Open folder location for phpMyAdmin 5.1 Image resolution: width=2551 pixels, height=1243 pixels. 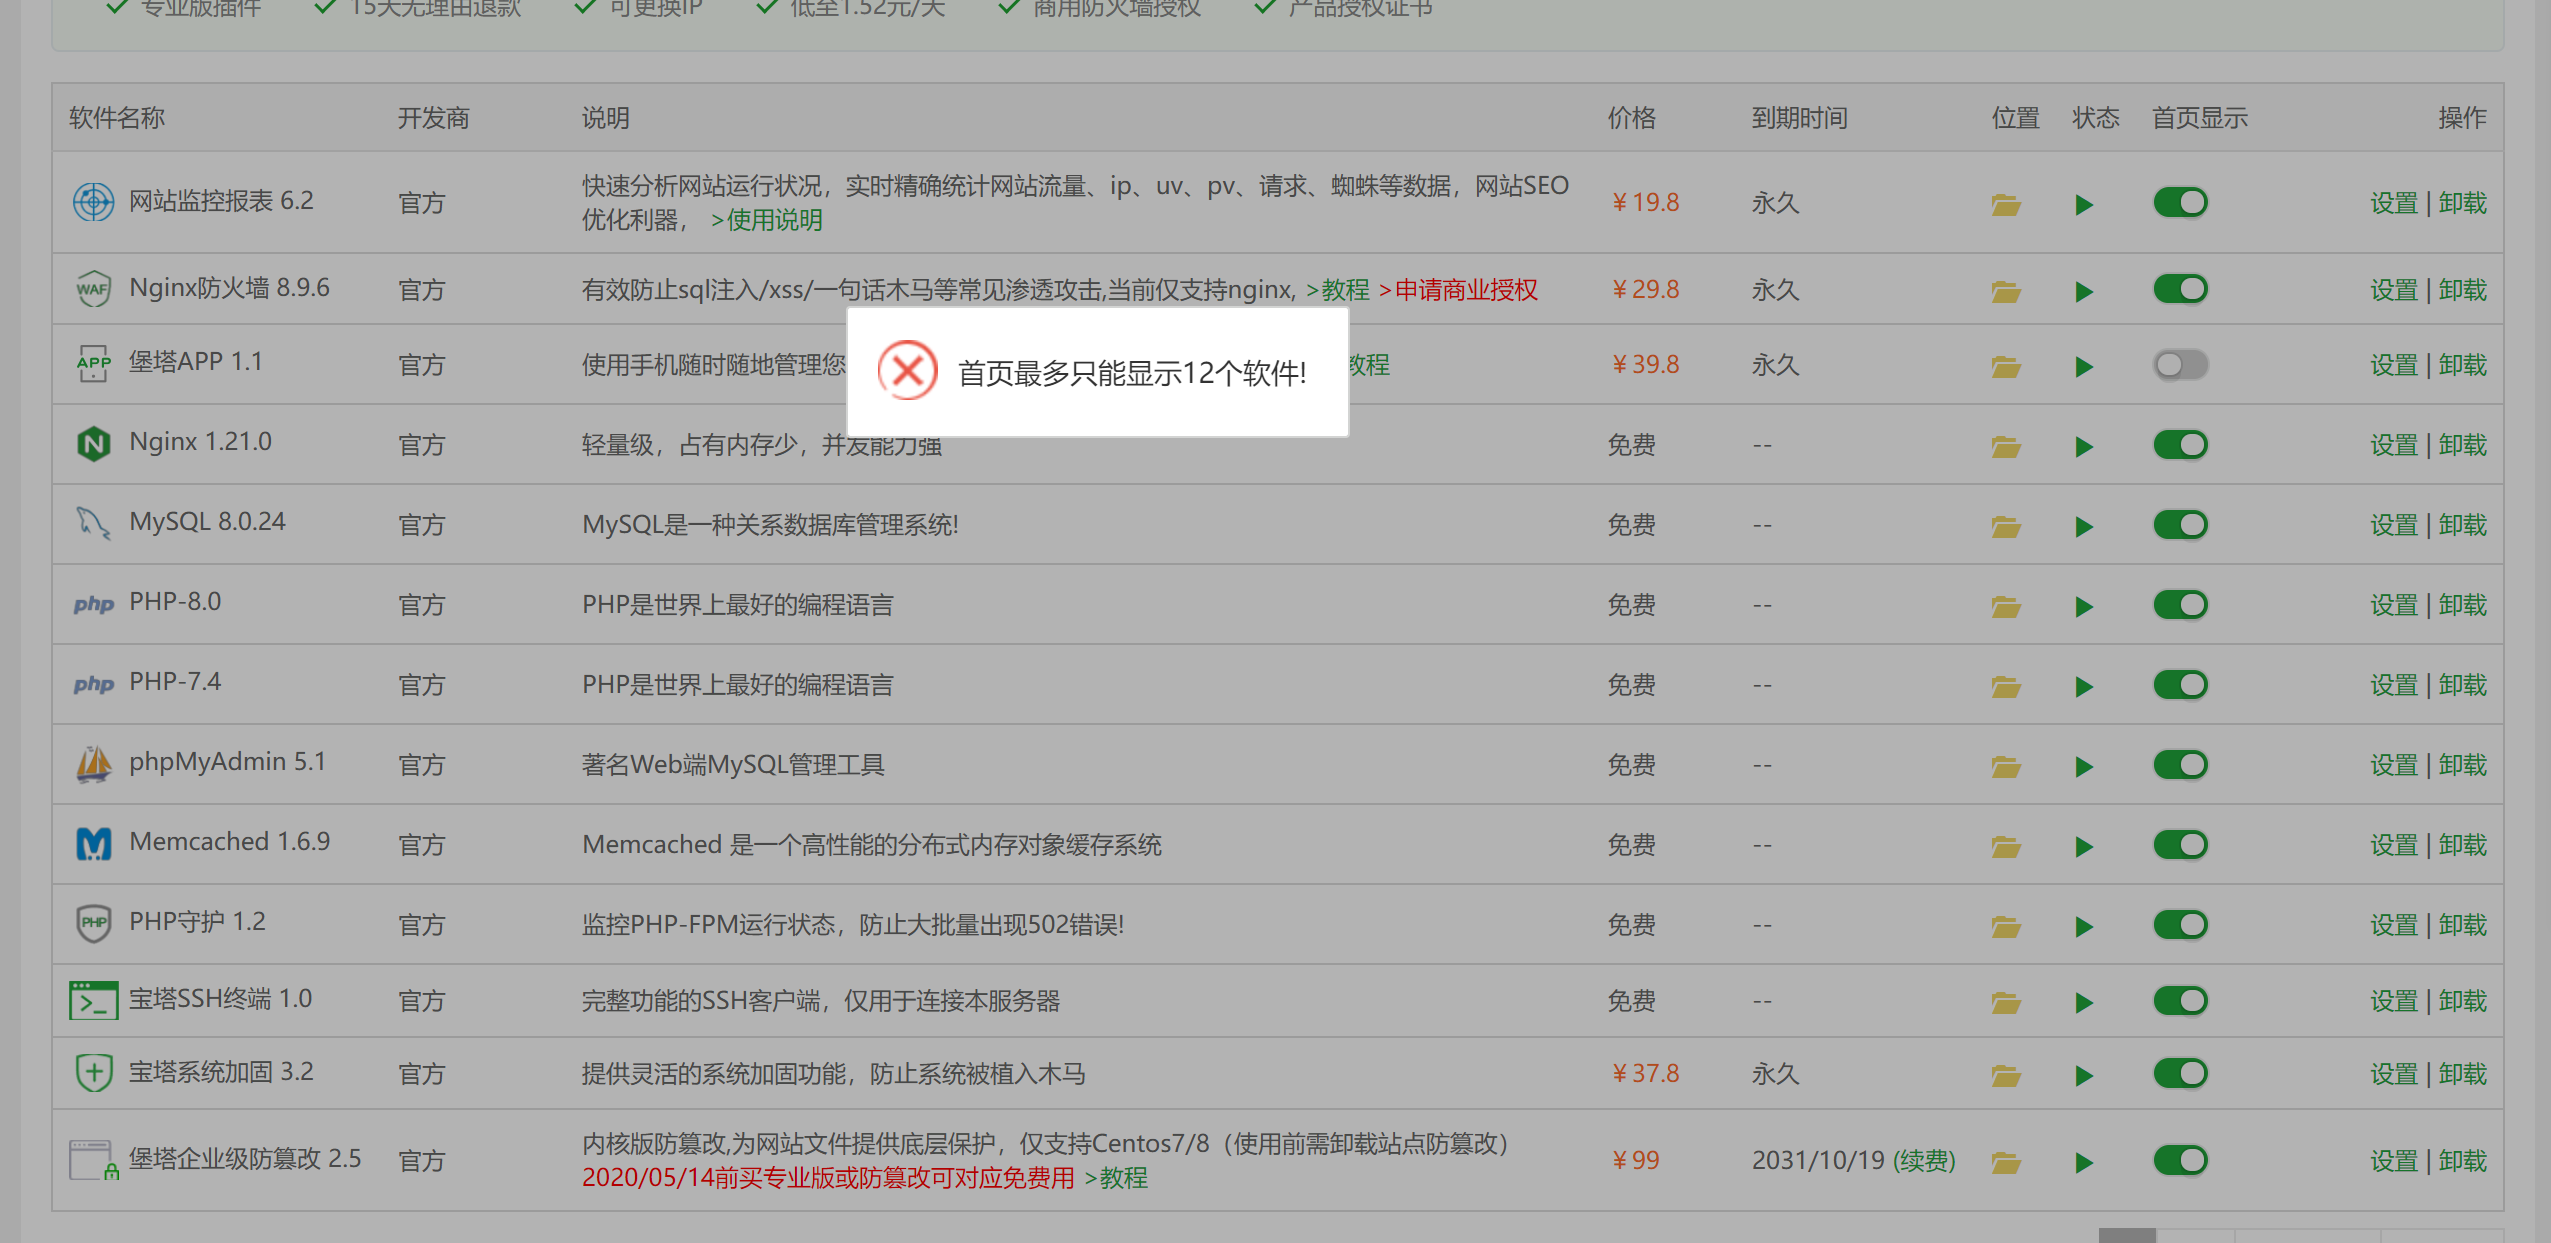(x=2006, y=767)
